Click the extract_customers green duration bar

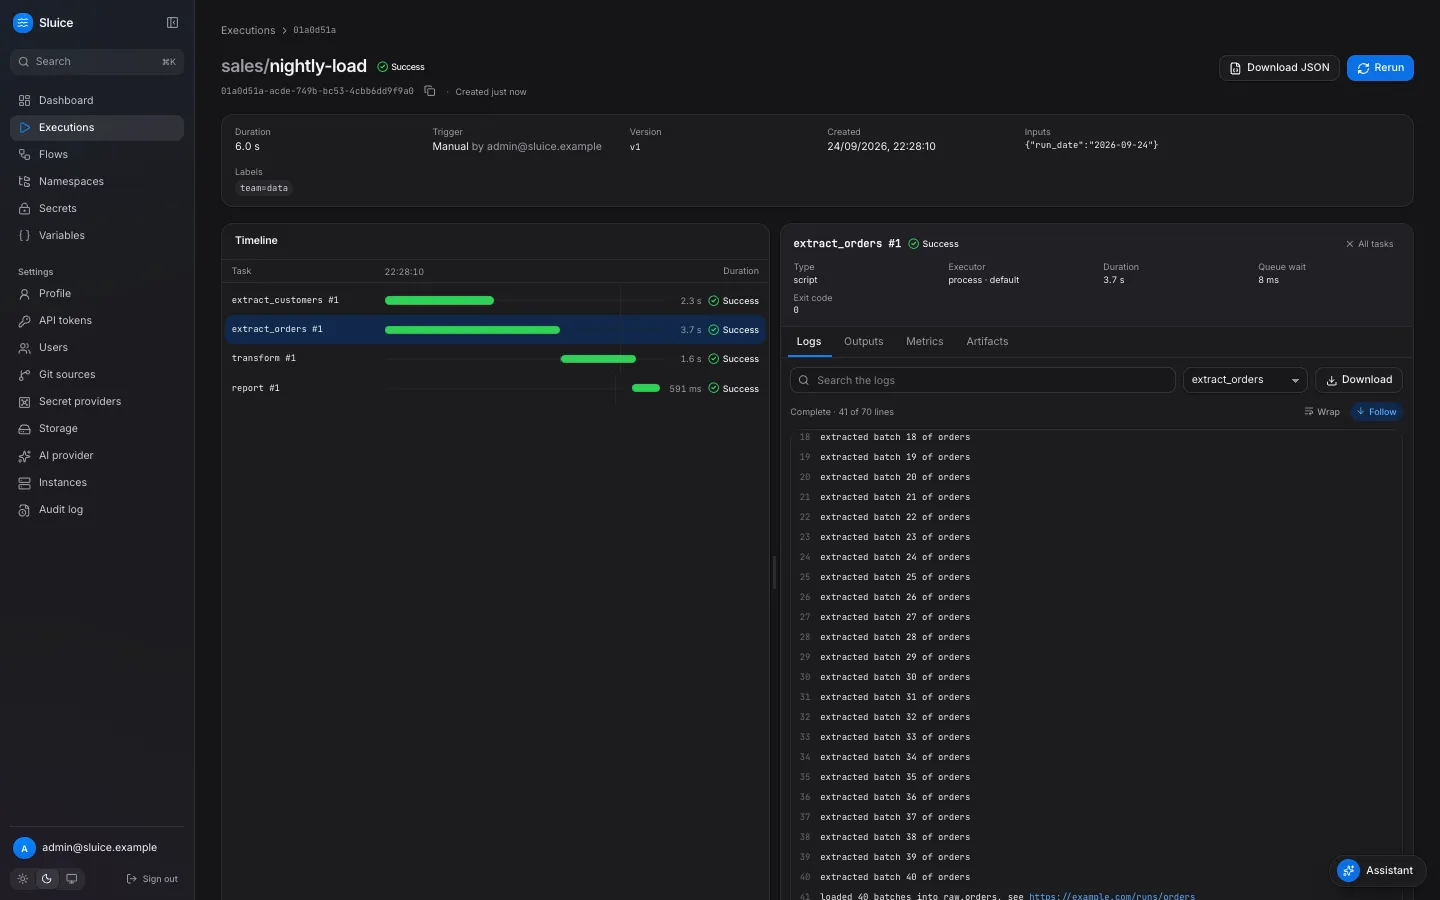(x=439, y=300)
